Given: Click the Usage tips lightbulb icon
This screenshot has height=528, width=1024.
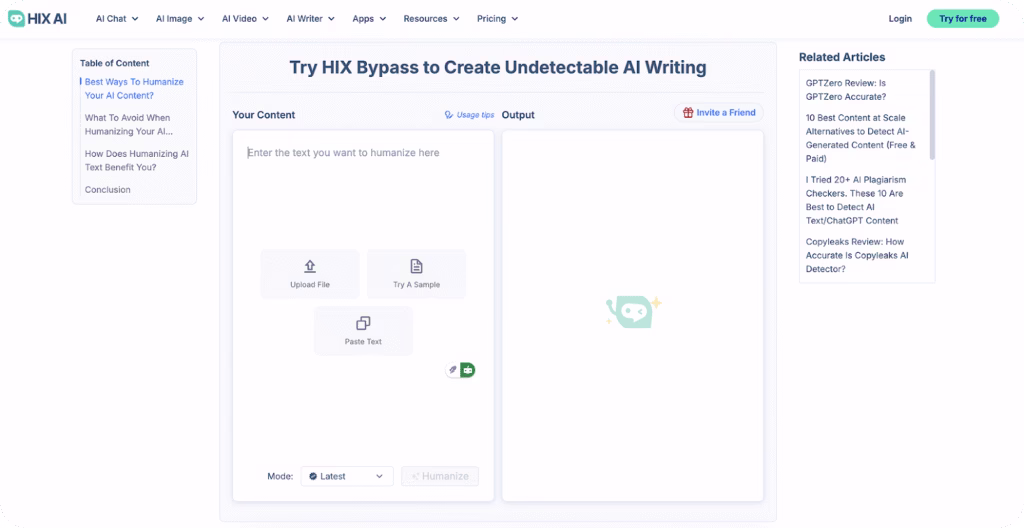Looking at the screenshot, I should tap(449, 115).
